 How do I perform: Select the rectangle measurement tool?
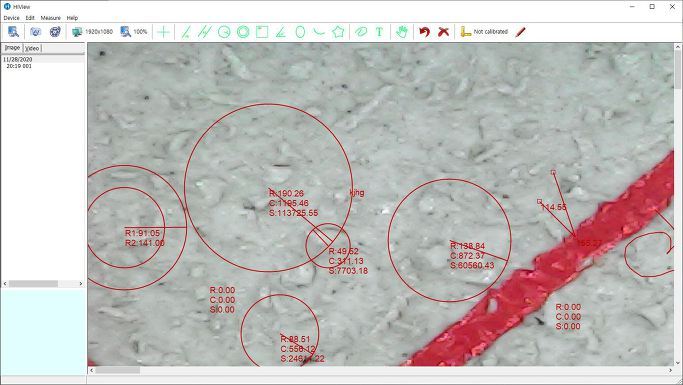262,32
